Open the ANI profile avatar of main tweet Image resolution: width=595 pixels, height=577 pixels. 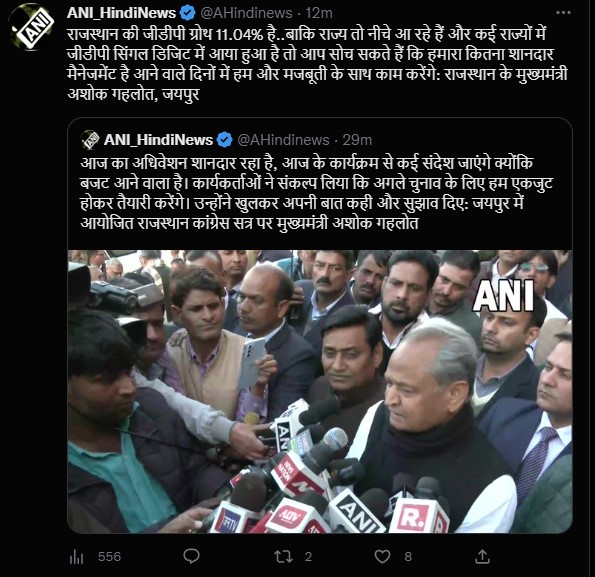point(31,27)
